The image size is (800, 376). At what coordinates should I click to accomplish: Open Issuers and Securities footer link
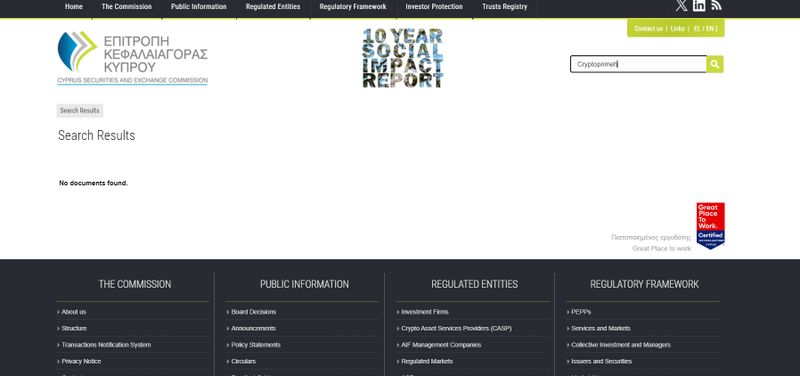click(x=601, y=361)
